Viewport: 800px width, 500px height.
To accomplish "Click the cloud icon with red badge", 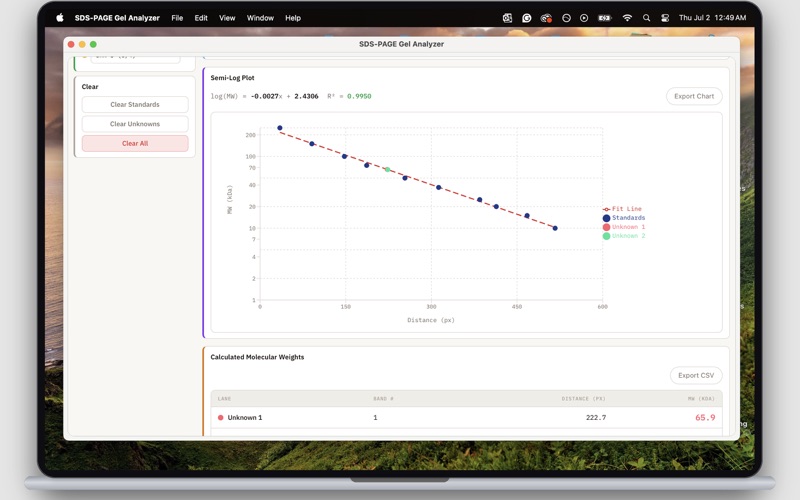I will tap(546, 18).
